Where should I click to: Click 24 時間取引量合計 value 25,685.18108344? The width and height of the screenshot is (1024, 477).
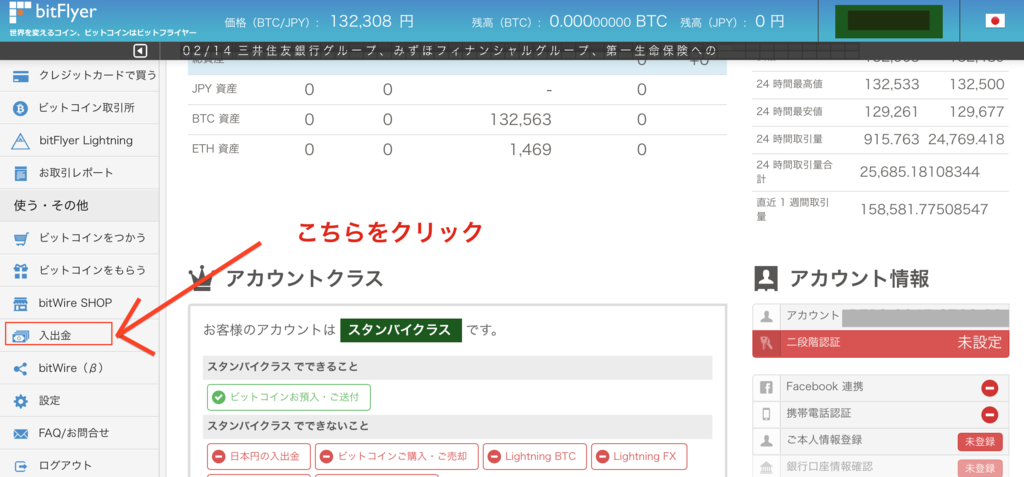(x=920, y=172)
